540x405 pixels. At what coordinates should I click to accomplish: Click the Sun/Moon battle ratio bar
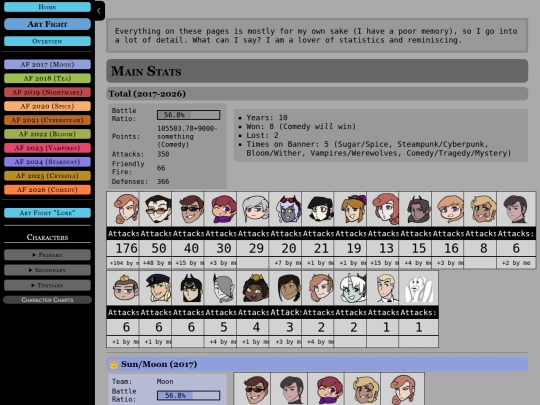click(188, 395)
